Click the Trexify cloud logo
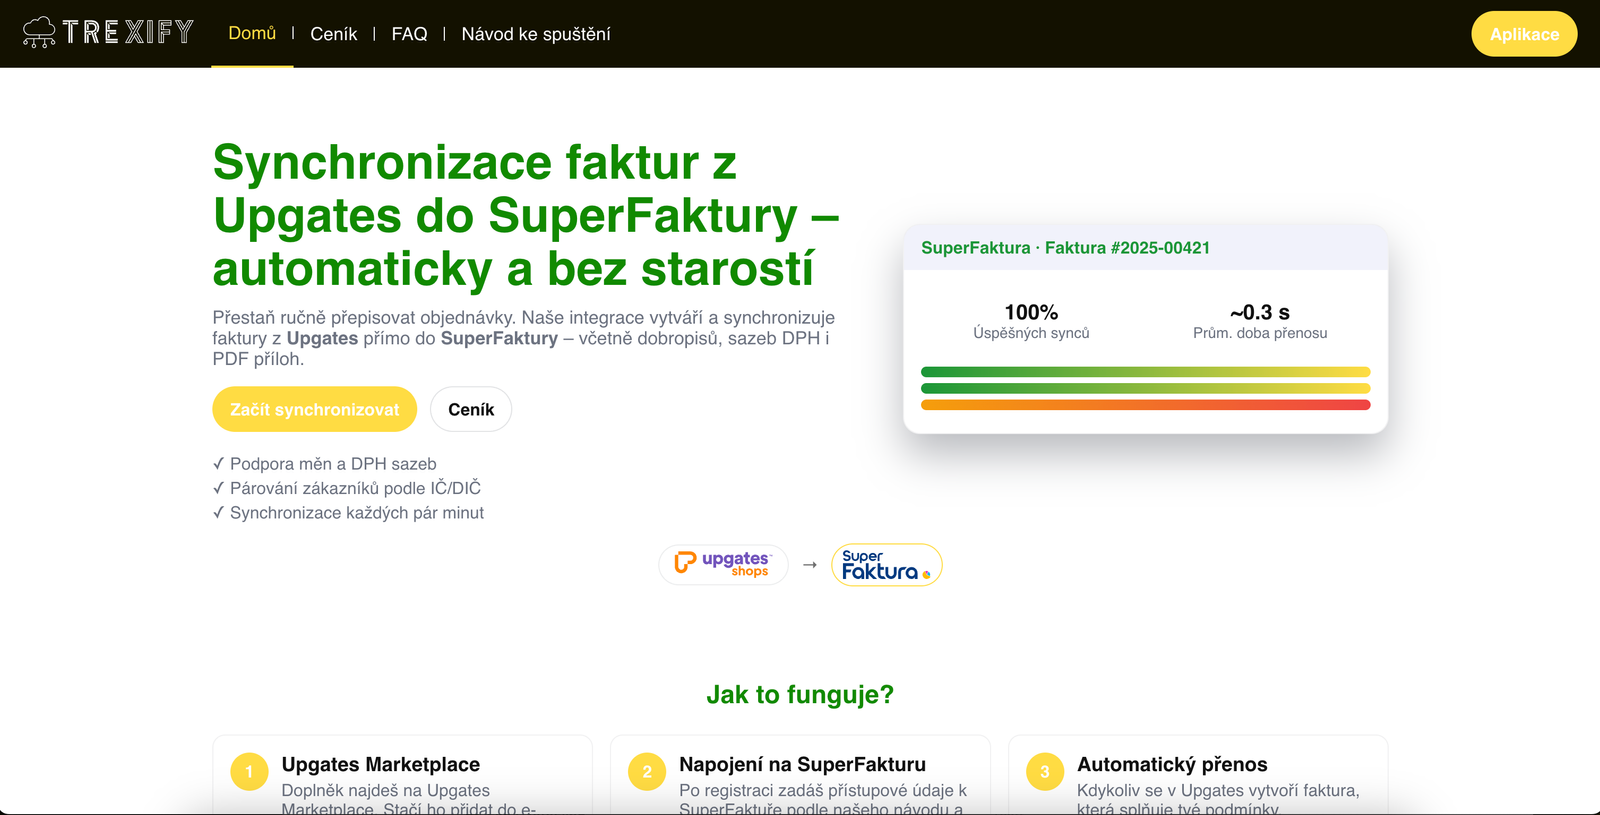 point(108,33)
